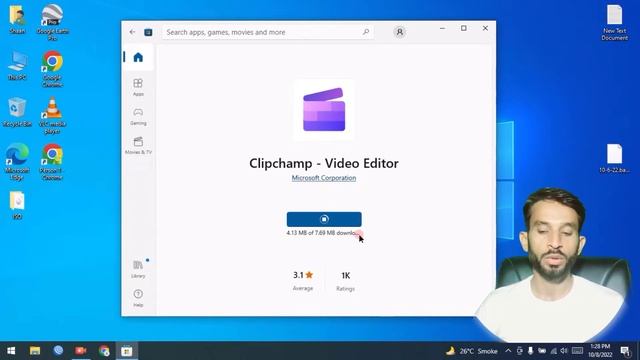Viewport: 640px width, 360px height.
Task: Select the This PC desktop icon
Action: click(x=17, y=65)
